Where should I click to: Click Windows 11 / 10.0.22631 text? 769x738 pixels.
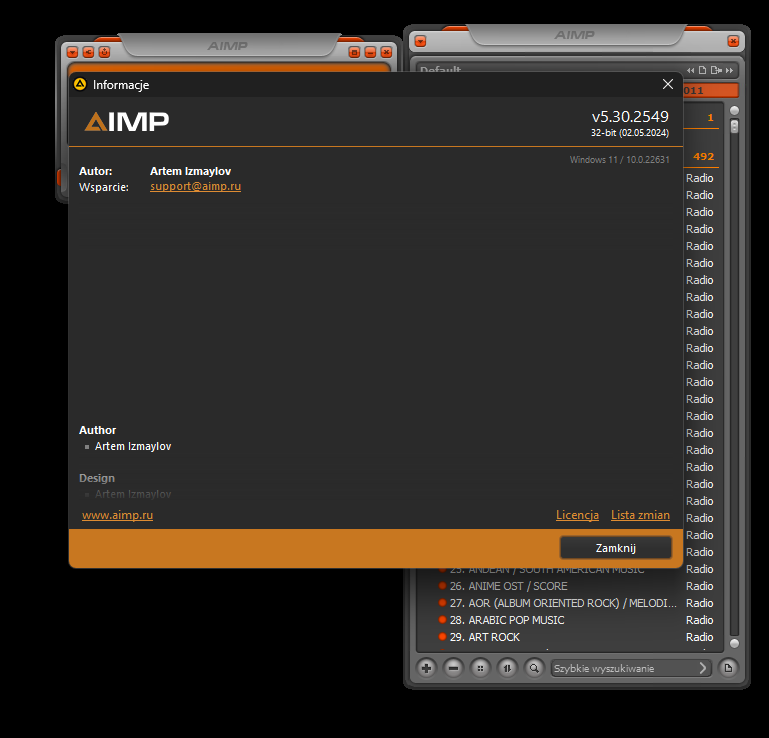(x=619, y=159)
